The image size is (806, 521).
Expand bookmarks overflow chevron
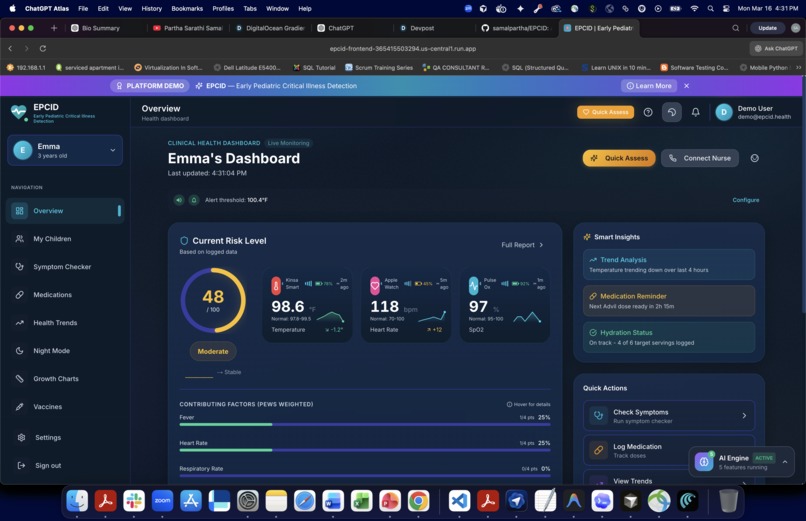798,67
